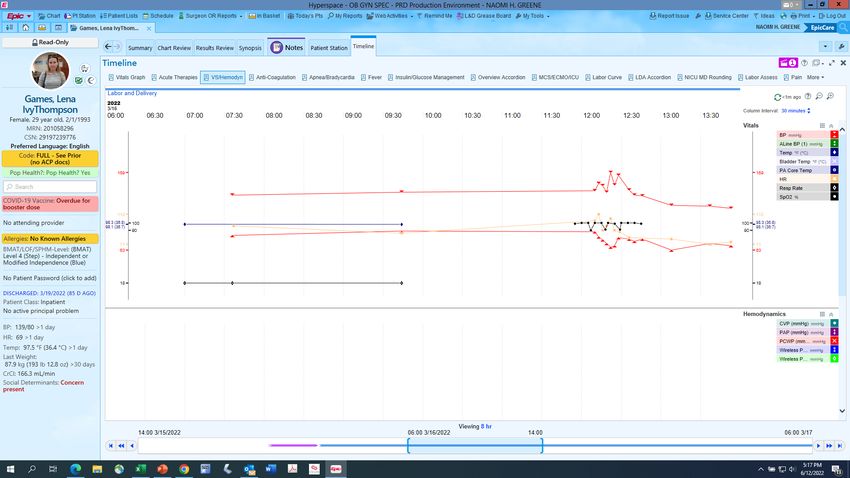Toggle the Resp Rate series black swatch
Screen dimensions: 850x478
tap(834, 188)
